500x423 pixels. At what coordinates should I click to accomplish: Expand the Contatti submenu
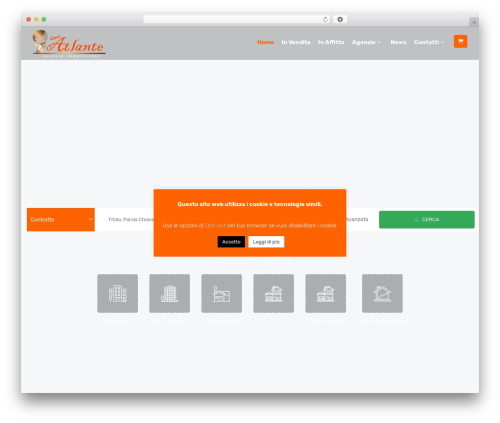pyautogui.click(x=429, y=42)
